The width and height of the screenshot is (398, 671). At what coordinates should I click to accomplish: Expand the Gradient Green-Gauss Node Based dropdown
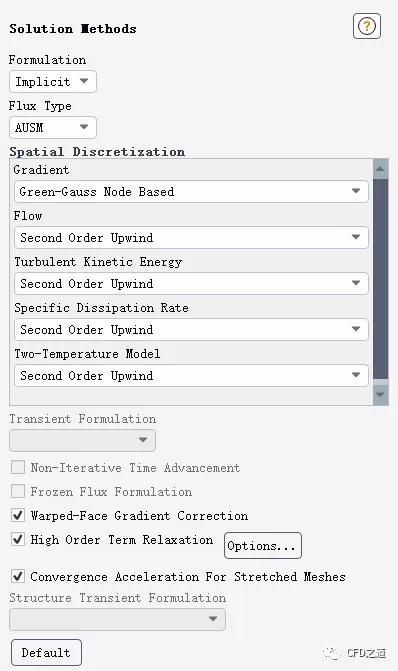(x=191, y=191)
